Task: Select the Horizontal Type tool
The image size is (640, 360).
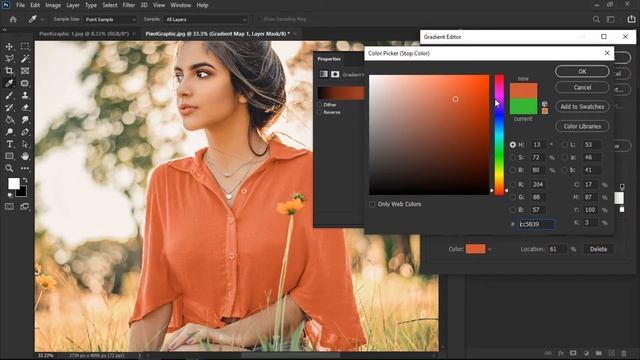Action: [x=9, y=144]
